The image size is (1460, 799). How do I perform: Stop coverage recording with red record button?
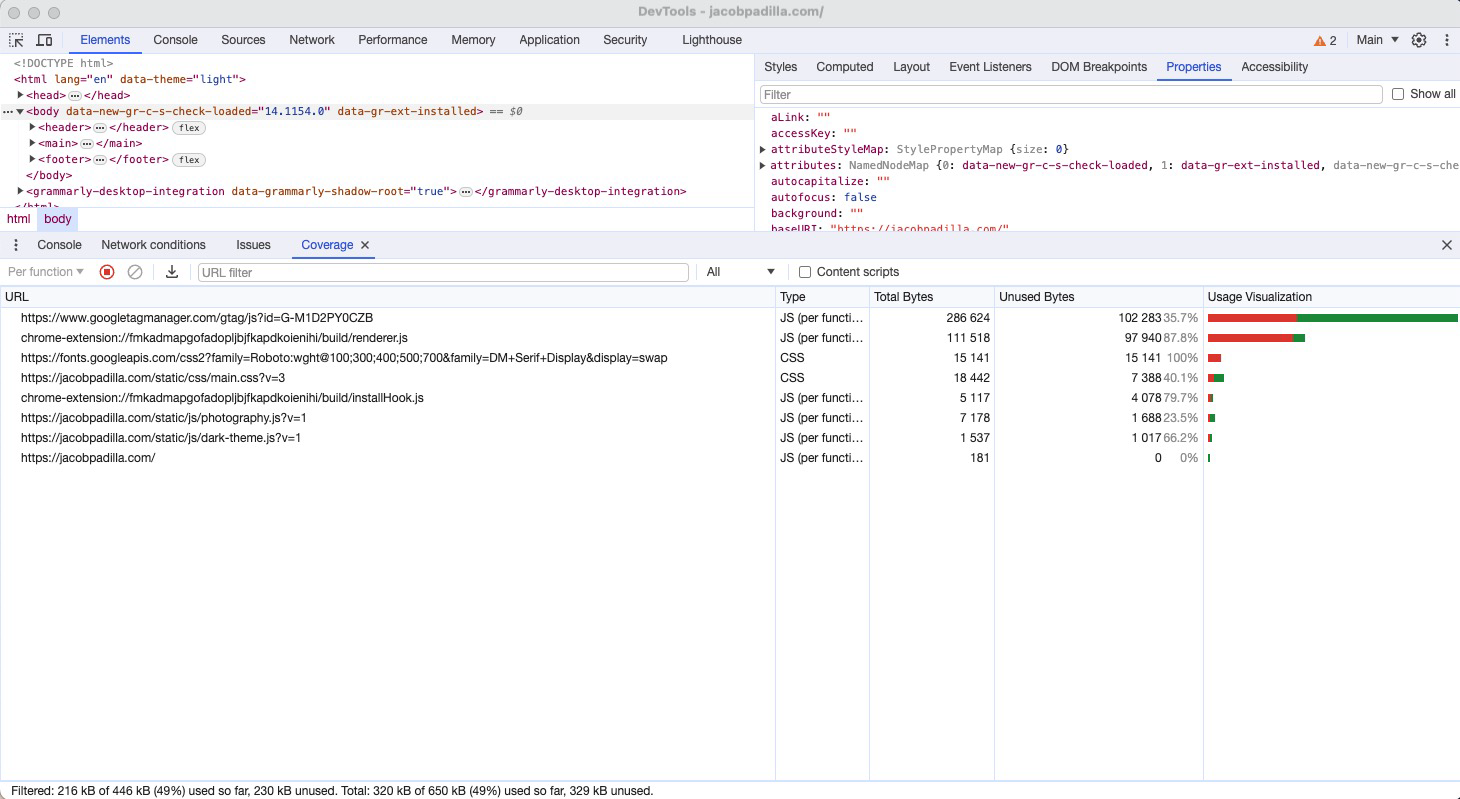coord(107,271)
